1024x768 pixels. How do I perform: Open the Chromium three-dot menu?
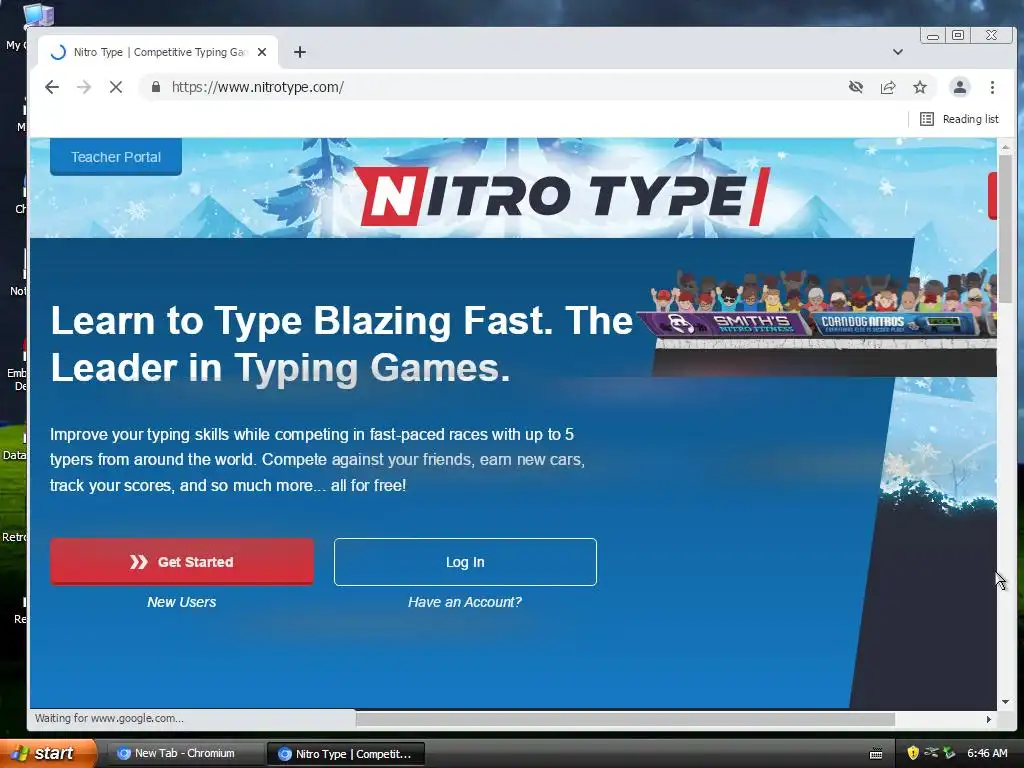pos(992,87)
